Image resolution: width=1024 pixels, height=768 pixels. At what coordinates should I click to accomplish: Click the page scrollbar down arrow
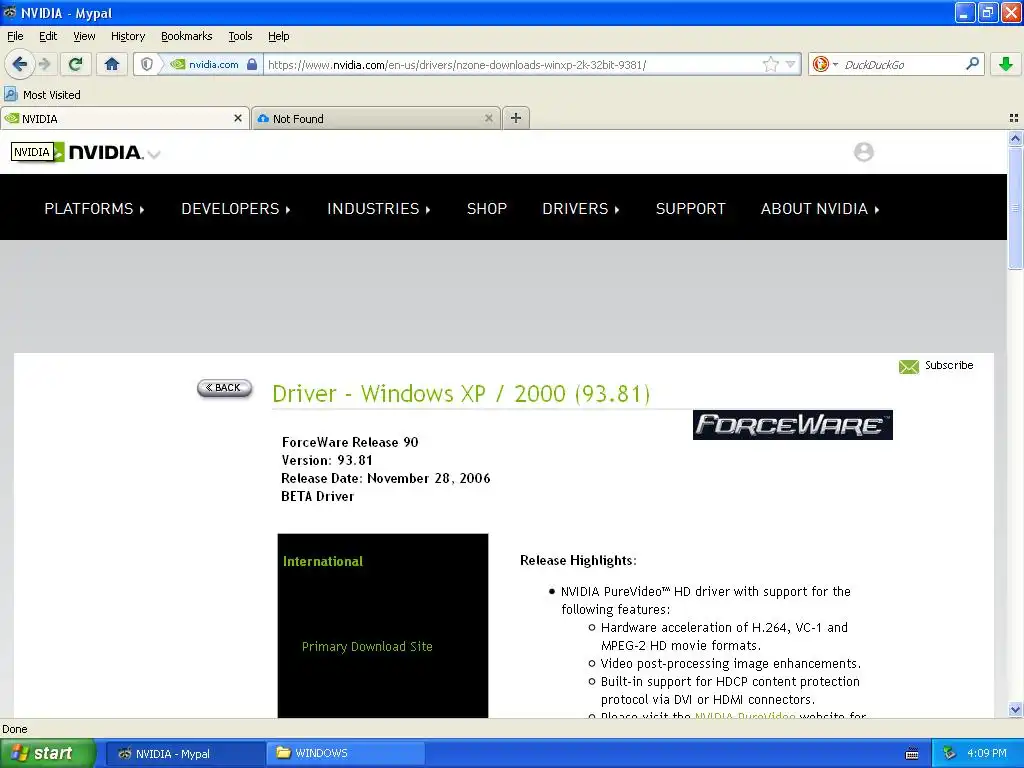click(x=1015, y=709)
